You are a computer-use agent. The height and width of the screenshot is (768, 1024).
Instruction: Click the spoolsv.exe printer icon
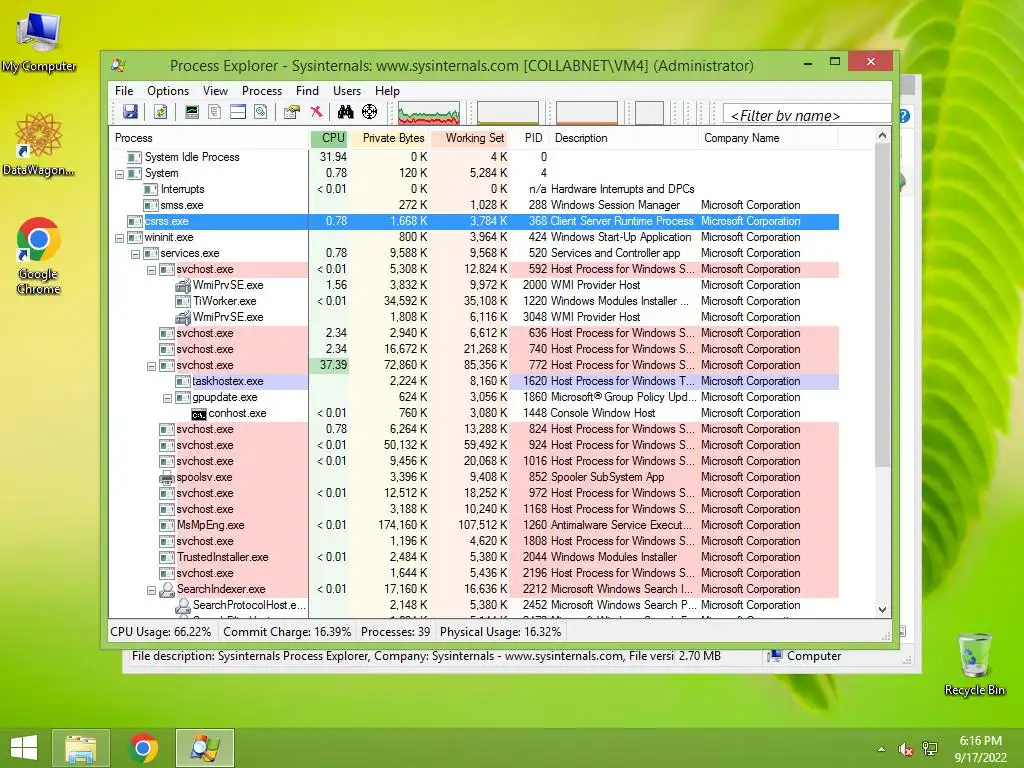pos(167,477)
